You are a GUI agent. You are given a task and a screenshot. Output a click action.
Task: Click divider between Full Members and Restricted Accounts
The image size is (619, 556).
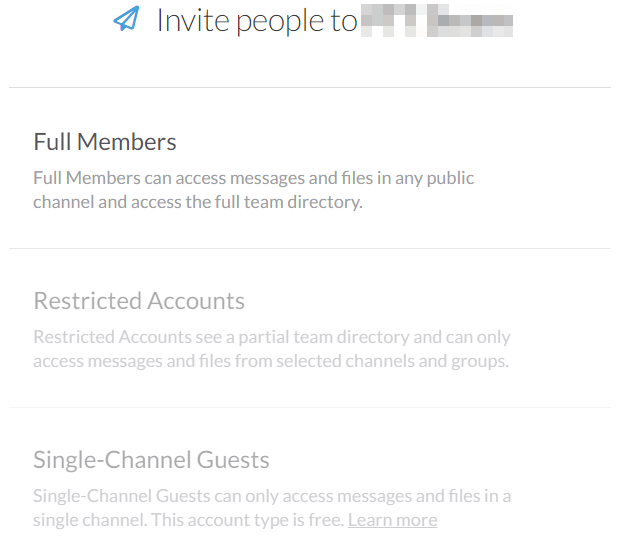click(x=309, y=248)
